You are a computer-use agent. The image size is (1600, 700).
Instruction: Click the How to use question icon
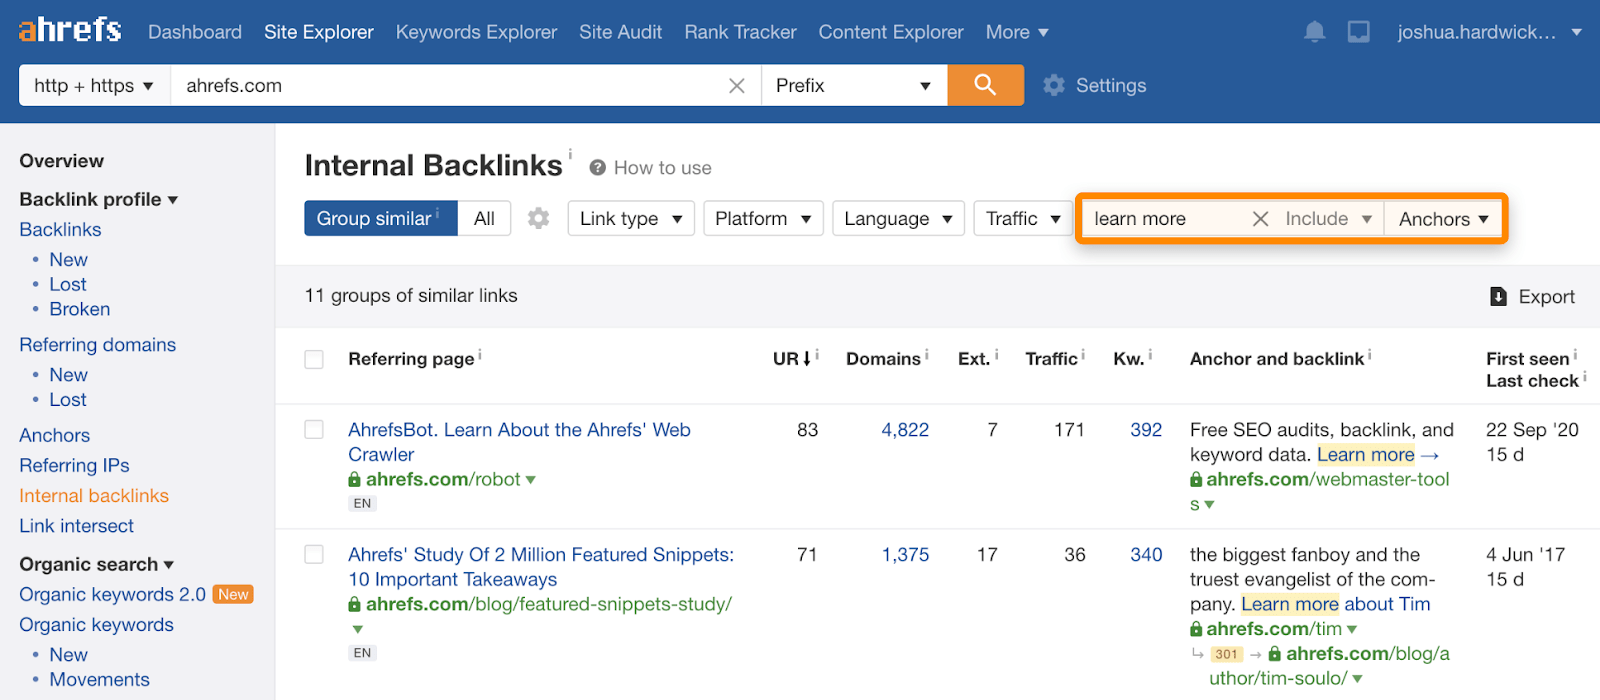pos(598,168)
